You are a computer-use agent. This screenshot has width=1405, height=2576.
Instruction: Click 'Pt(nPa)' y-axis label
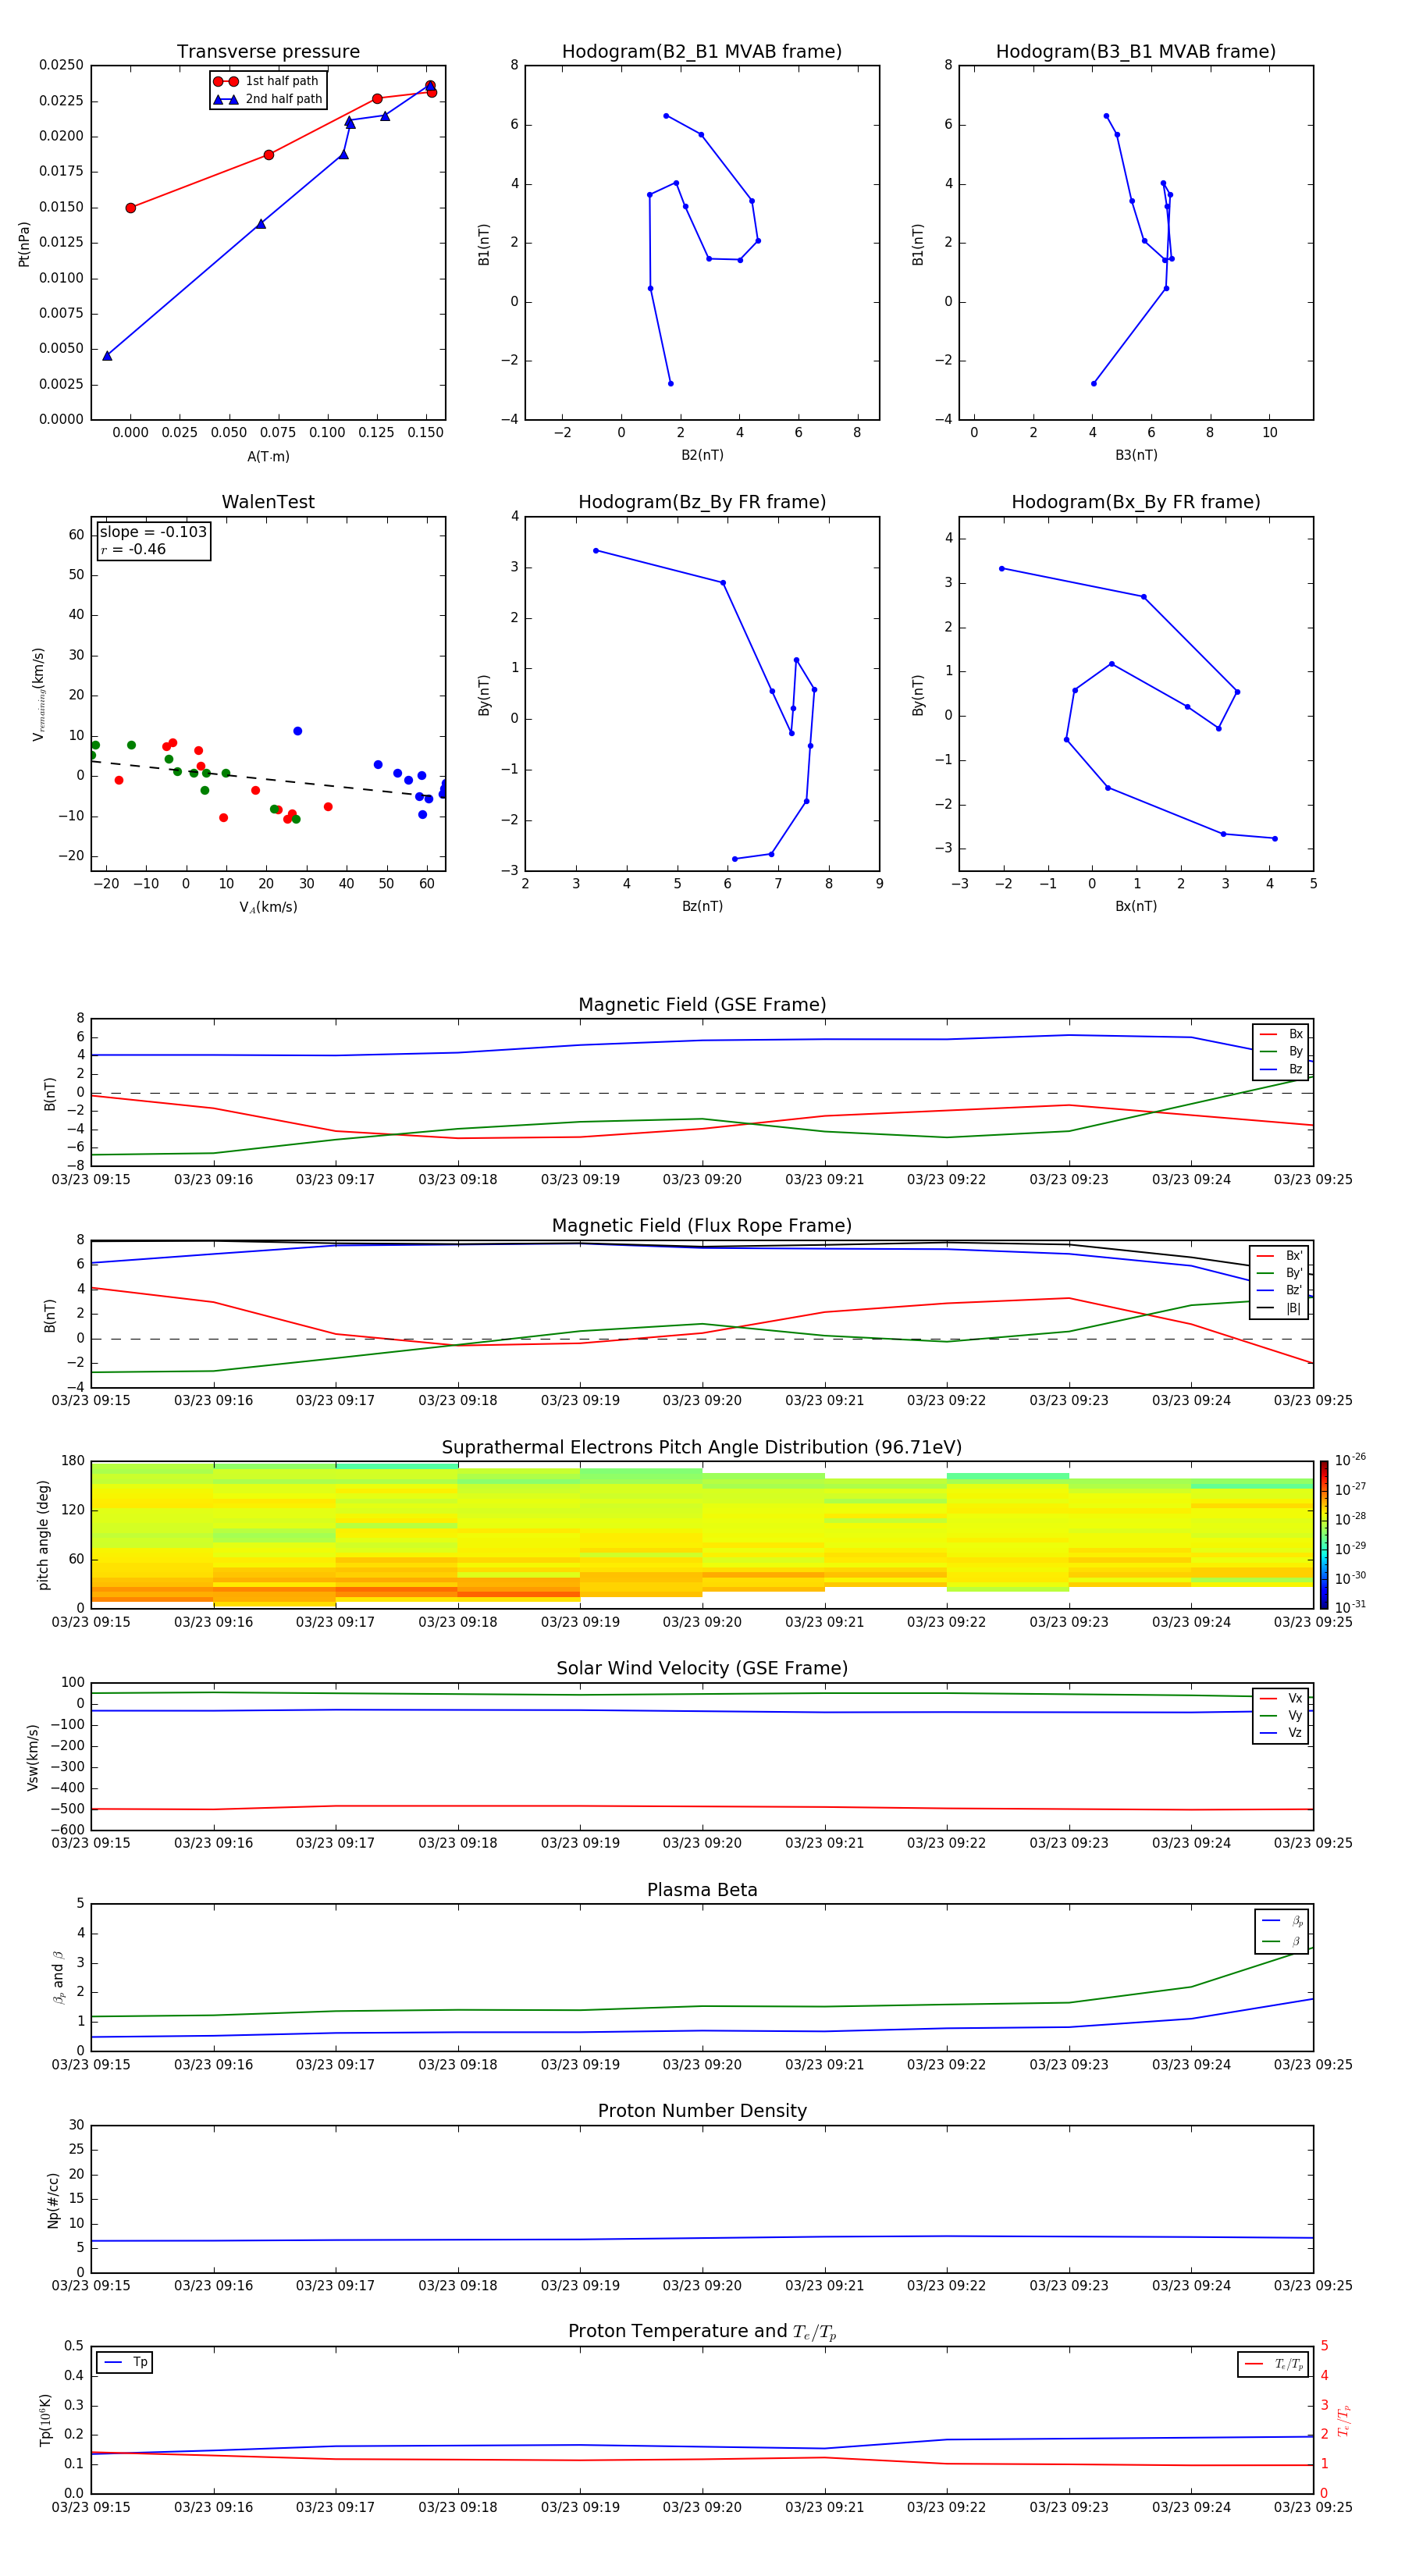[x=24, y=243]
